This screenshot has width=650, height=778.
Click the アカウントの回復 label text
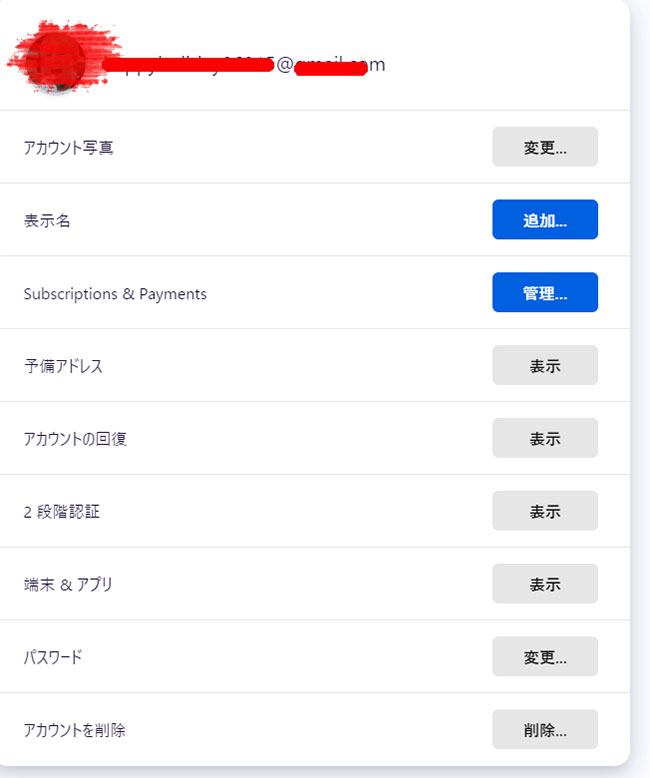(75, 439)
